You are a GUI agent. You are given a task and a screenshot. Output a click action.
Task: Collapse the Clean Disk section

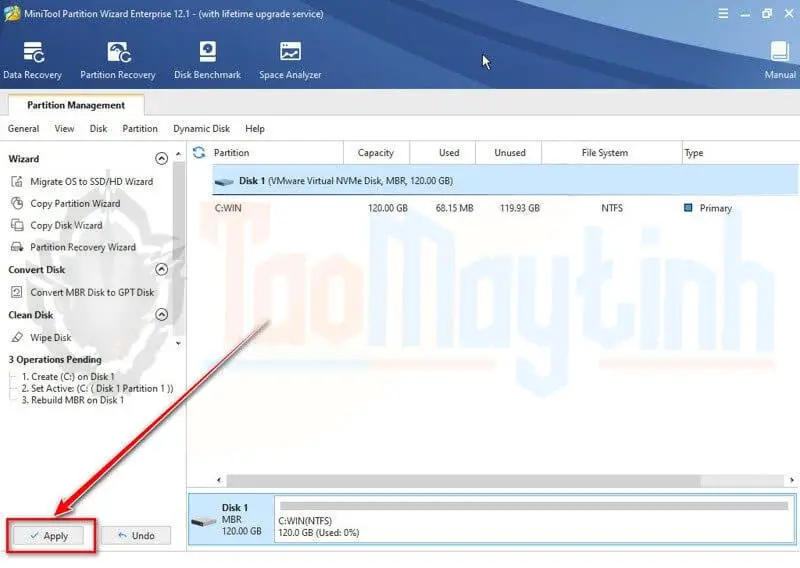tap(161, 316)
